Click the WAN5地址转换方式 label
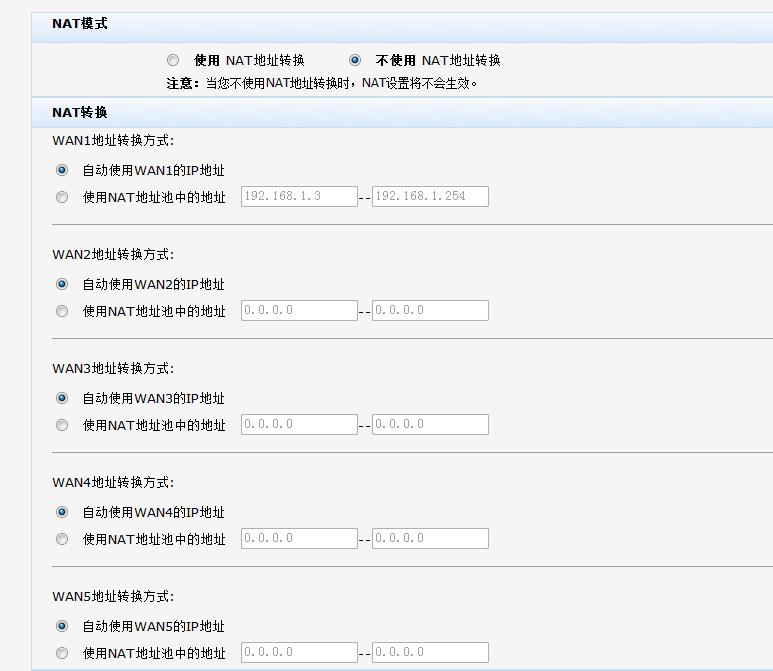The height and width of the screenshot is (671, 773). tap(113, 597)
